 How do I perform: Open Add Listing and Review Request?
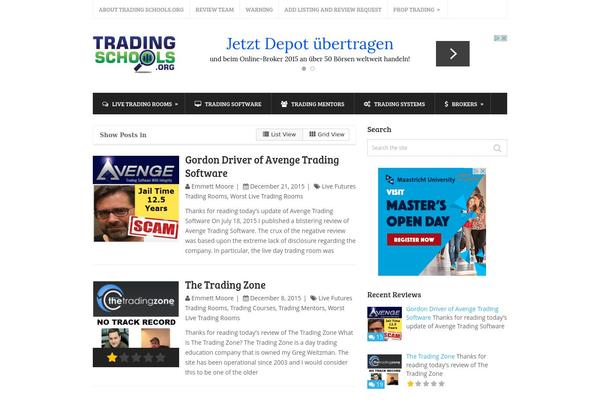click(333, 10)
